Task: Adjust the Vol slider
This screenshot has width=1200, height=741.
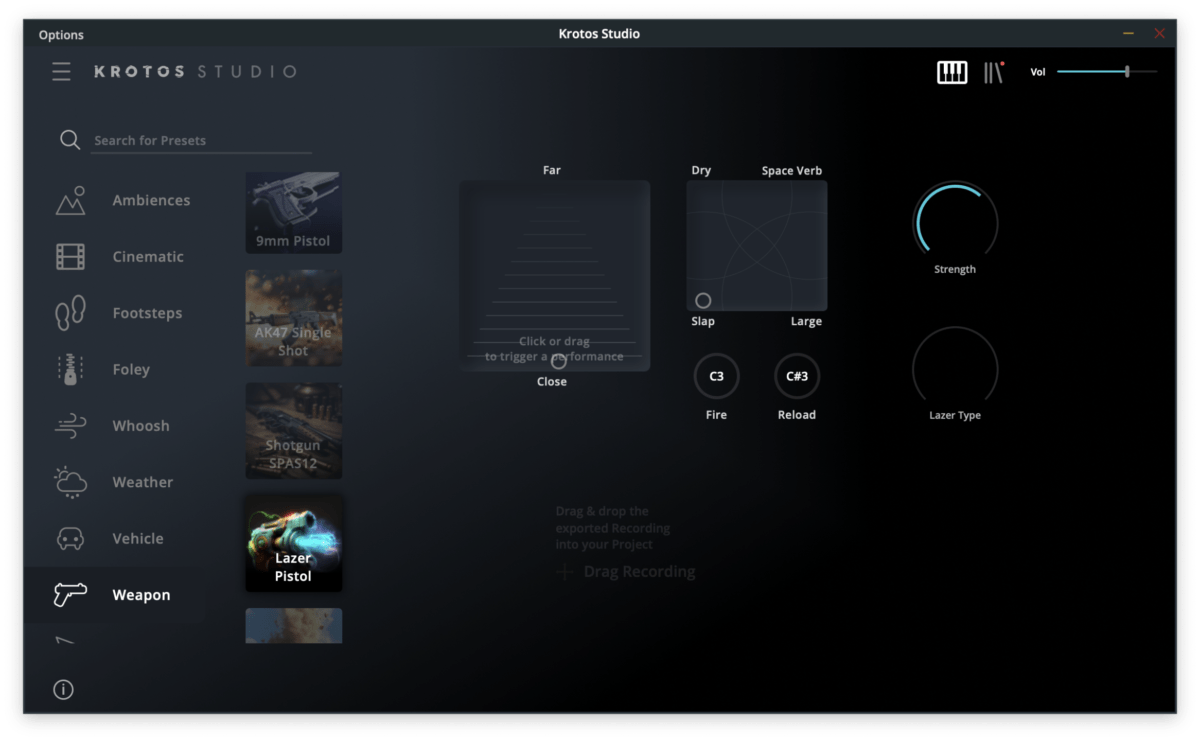Action: tap(1129, 72)
